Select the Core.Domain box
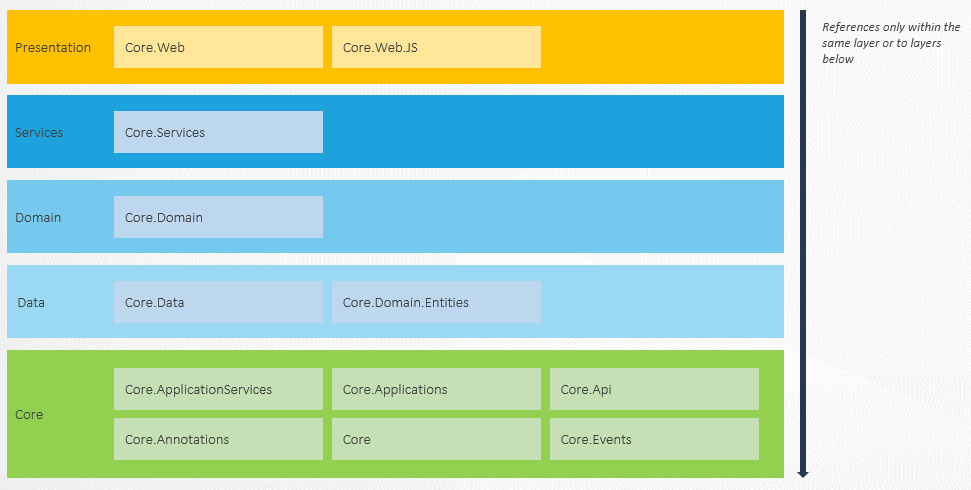The image size is (971, 490). tap(218, 217)
